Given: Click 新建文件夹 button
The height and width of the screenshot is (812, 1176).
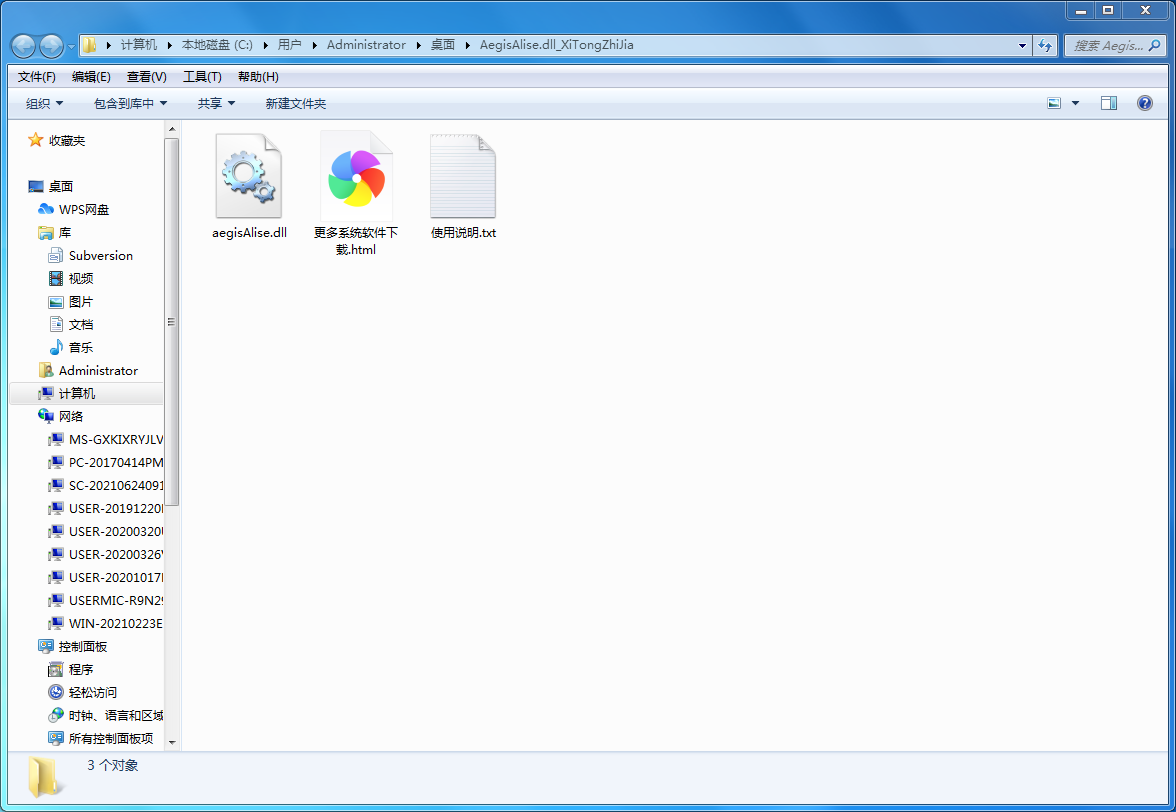Looking at the screenshot, I should [296, 103].
